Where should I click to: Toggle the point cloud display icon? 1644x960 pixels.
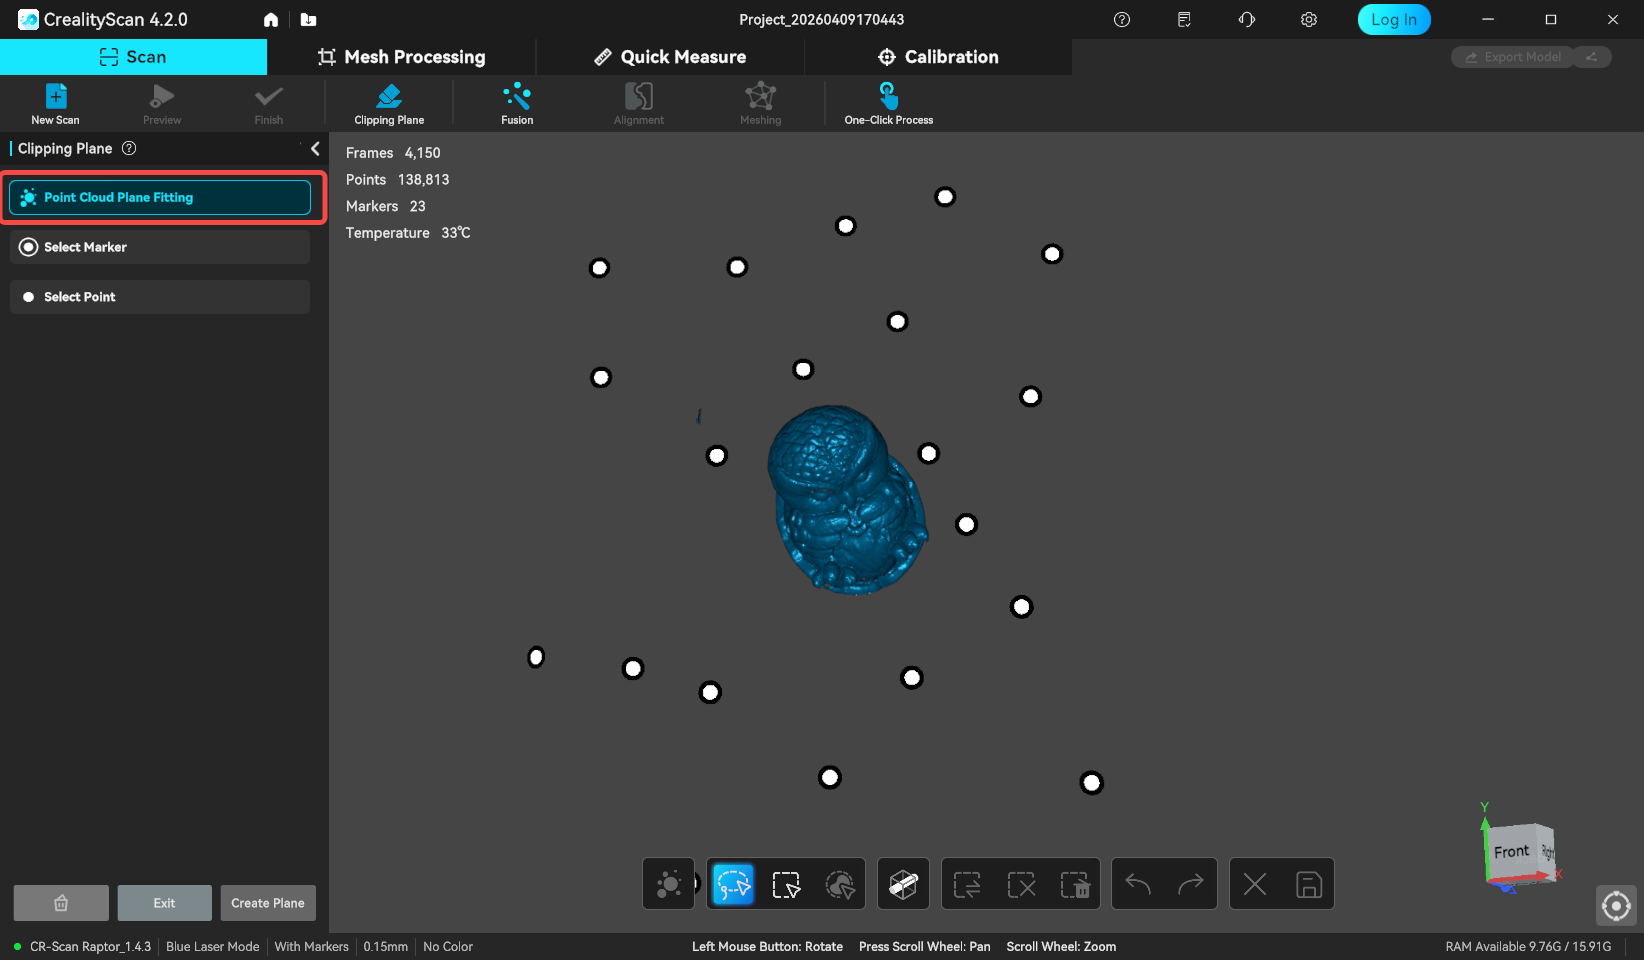pyautogui.click(x=668, y=884)
